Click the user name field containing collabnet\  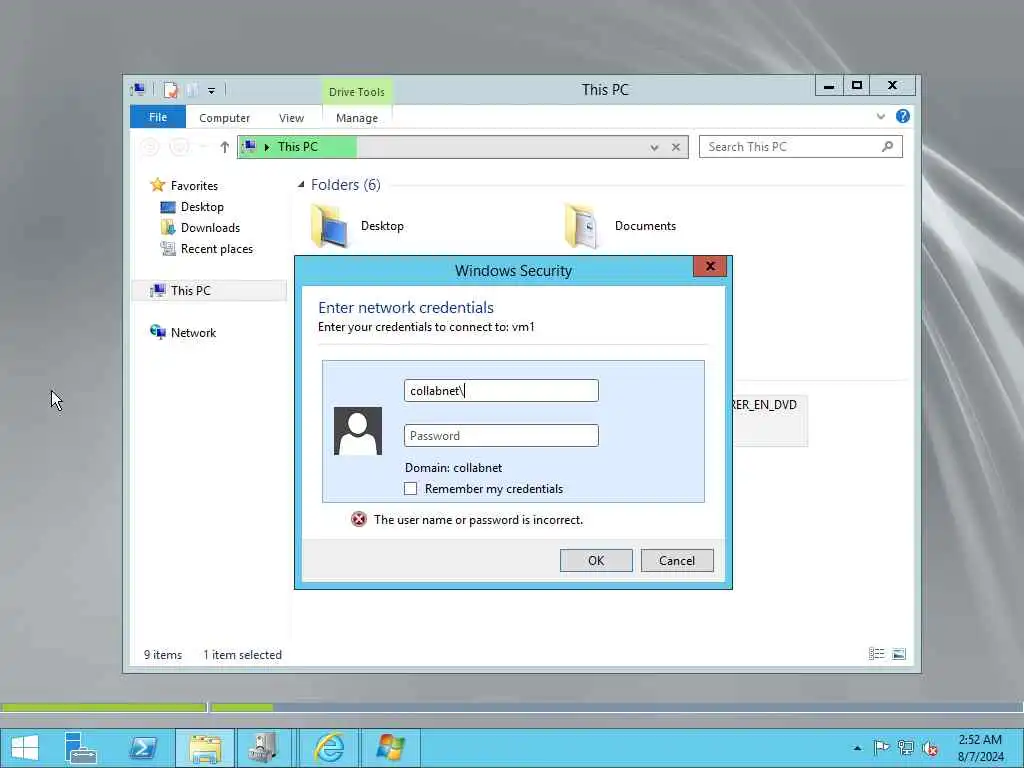click(501, 391)
